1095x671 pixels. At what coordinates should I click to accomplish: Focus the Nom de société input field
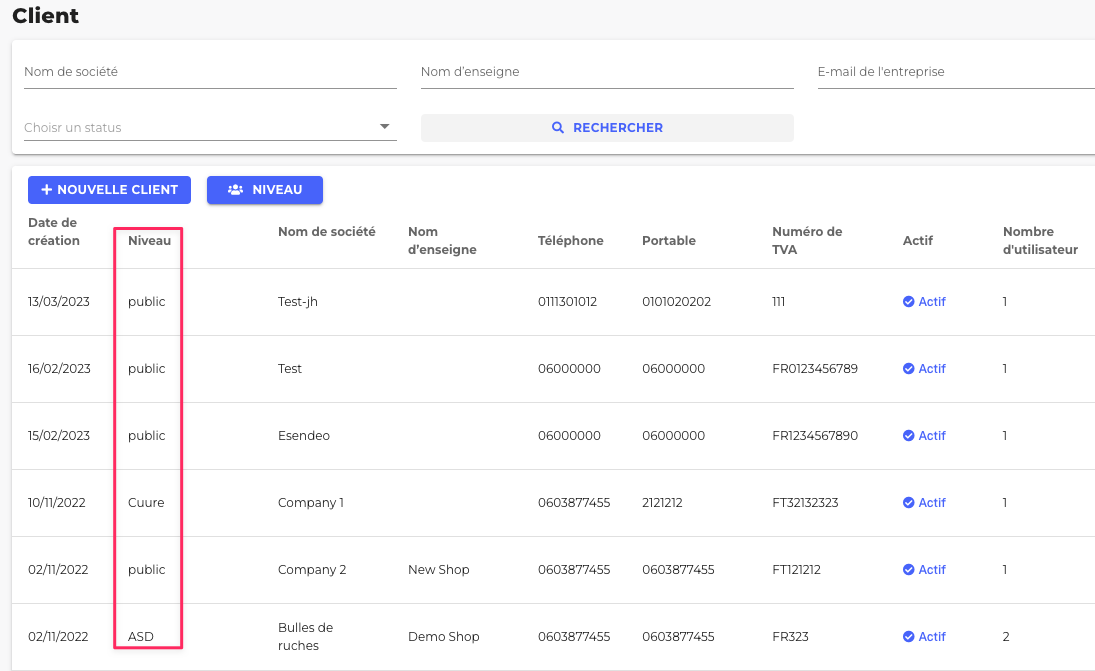210,72
